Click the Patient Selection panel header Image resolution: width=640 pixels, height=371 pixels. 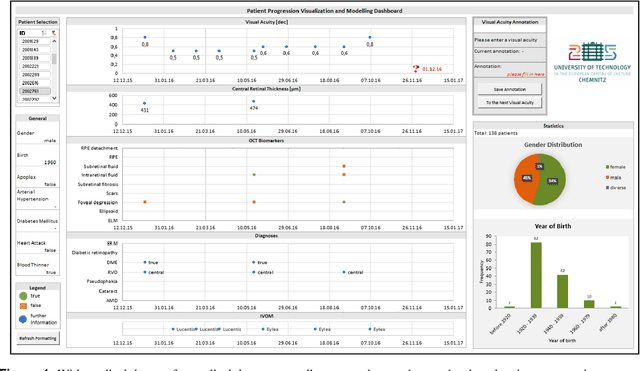38,22
